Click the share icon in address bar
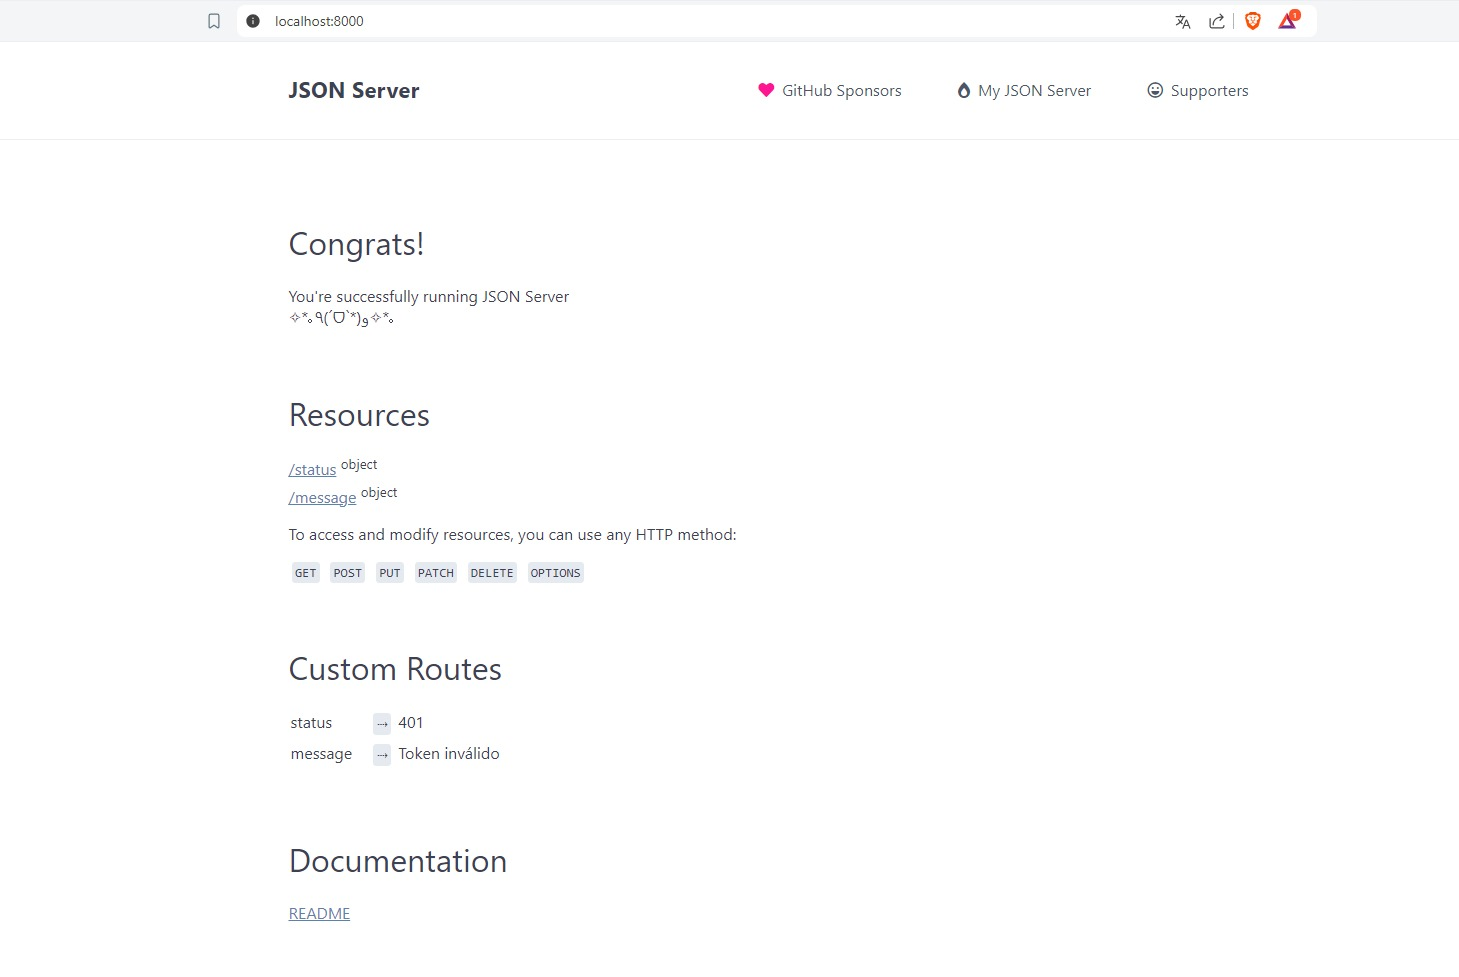The width and height of the screenshot is (1459, 977). [1216, 21]
